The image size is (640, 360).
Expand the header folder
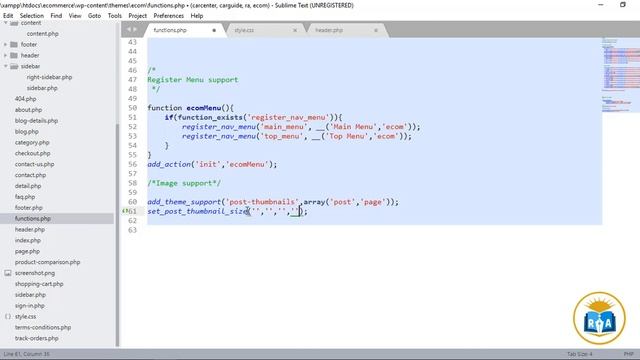tap(6, 55)
